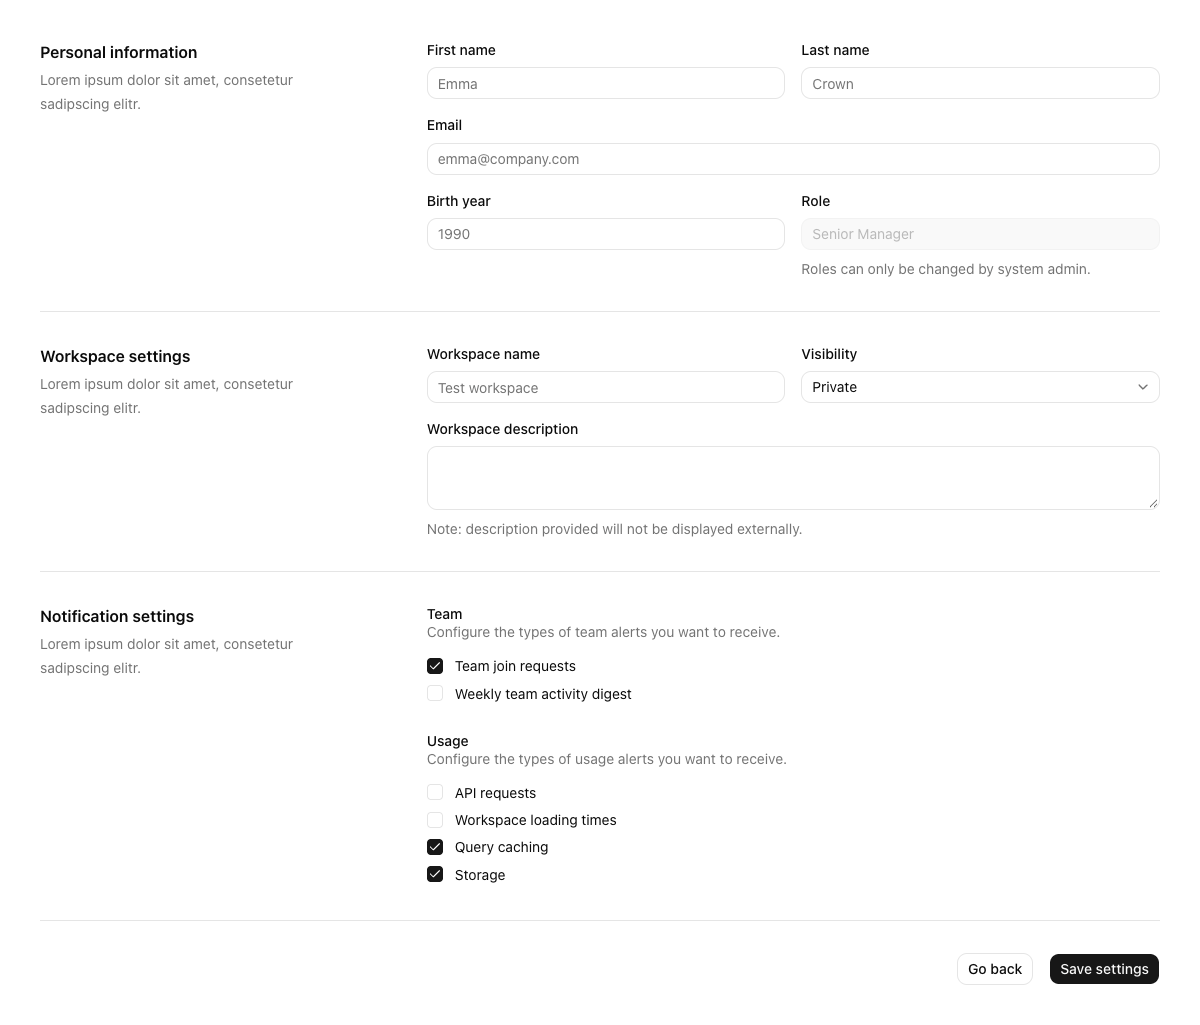Image resolution: width=1200 pixels, height=1025 pixels.
Task: Click the Workspace settings heading
Action: tap(115, 356)
